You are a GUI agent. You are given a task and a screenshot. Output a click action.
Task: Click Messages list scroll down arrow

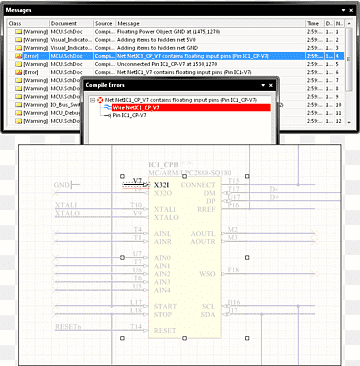click(x=349, y=122)
